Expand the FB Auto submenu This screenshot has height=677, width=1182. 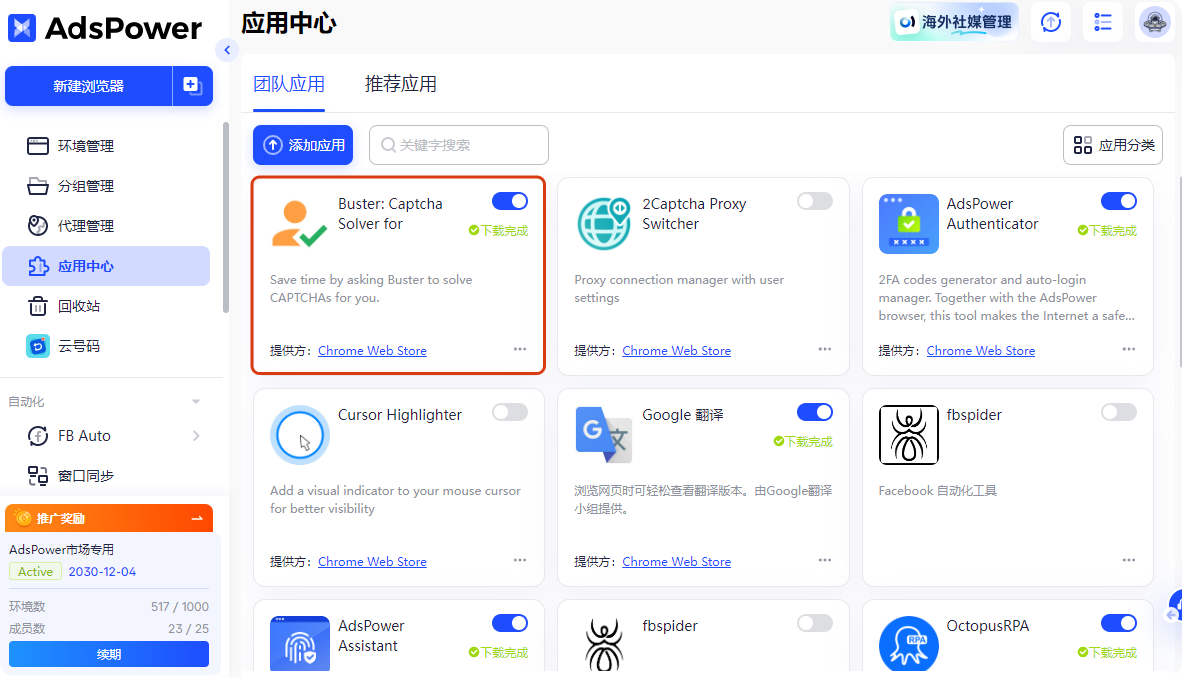[197, 436]
